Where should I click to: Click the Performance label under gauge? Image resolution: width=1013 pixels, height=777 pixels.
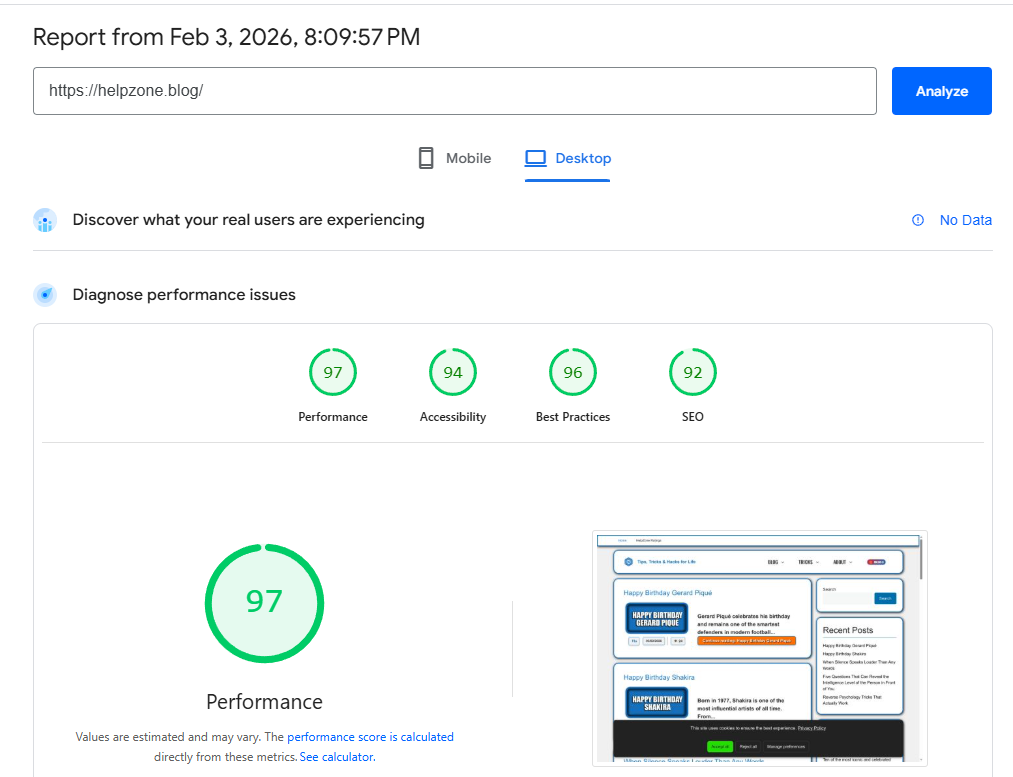(x=333, y=417)
